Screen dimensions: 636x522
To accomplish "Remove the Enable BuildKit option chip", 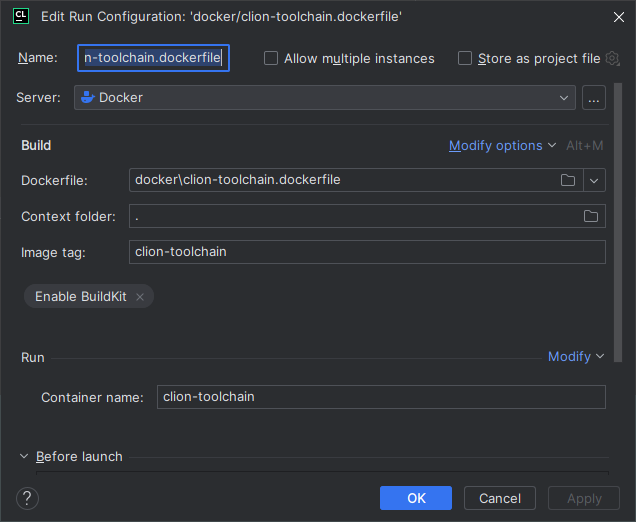I will click(x=140, y=297).
